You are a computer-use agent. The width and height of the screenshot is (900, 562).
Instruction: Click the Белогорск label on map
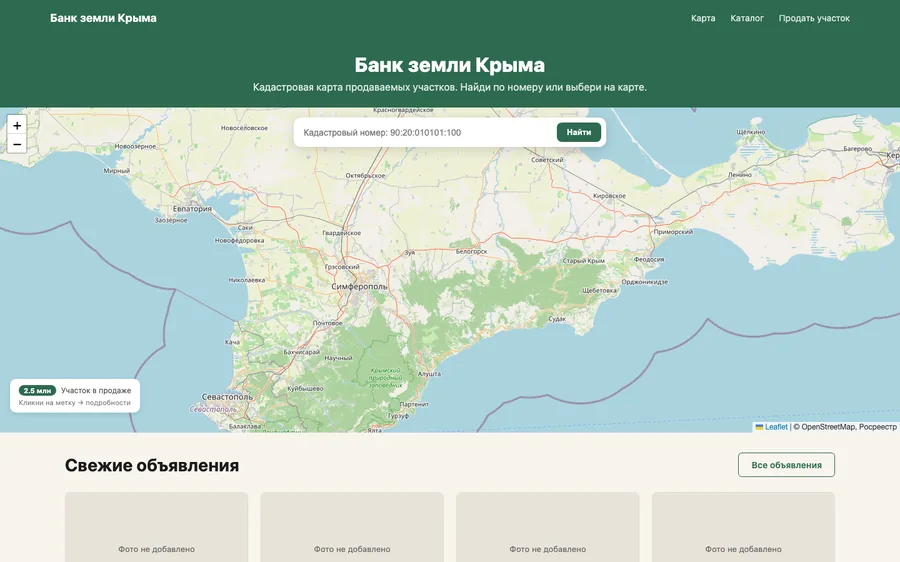[x=471, y=251]
